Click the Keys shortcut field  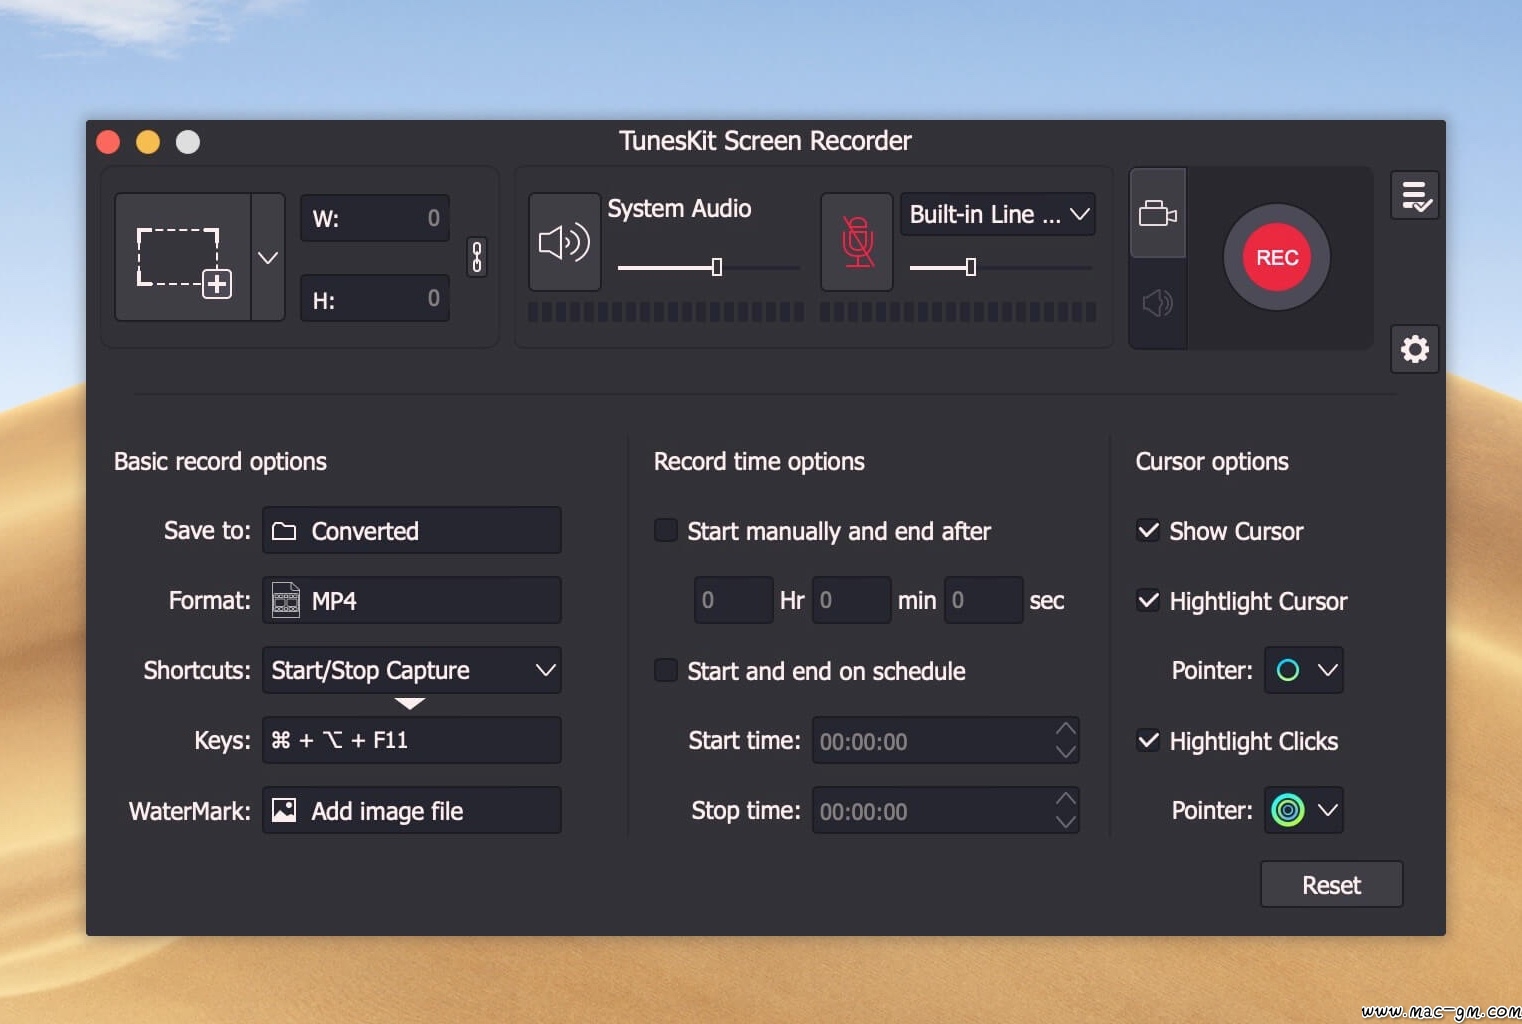412,740
